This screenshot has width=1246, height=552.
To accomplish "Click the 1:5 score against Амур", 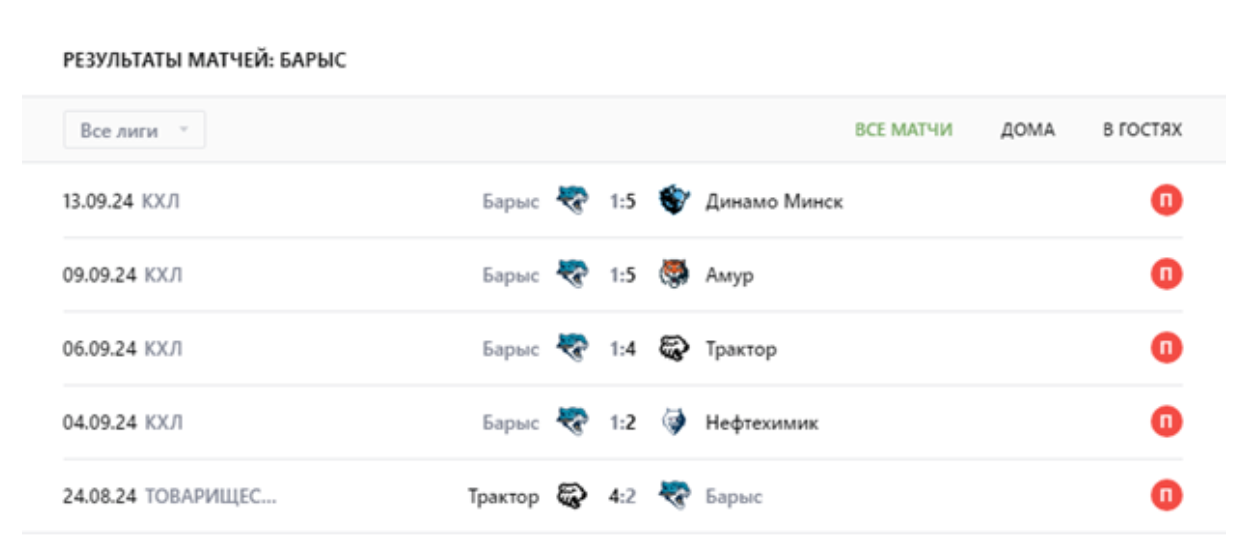I will tap(623, 276).
